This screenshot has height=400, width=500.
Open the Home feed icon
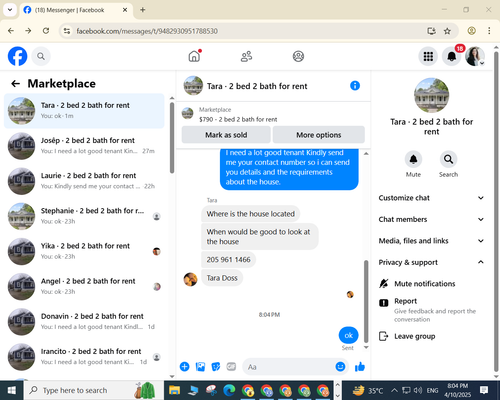(x=194, y=56)
